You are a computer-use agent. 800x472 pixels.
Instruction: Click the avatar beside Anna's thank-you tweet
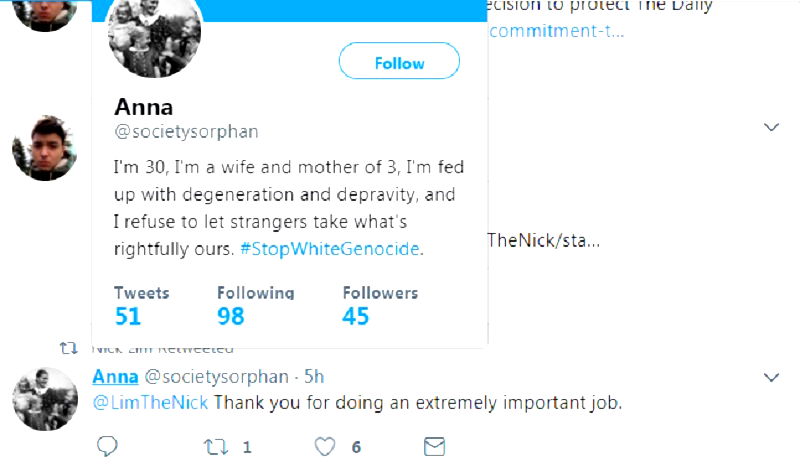(x=45, y=398)
